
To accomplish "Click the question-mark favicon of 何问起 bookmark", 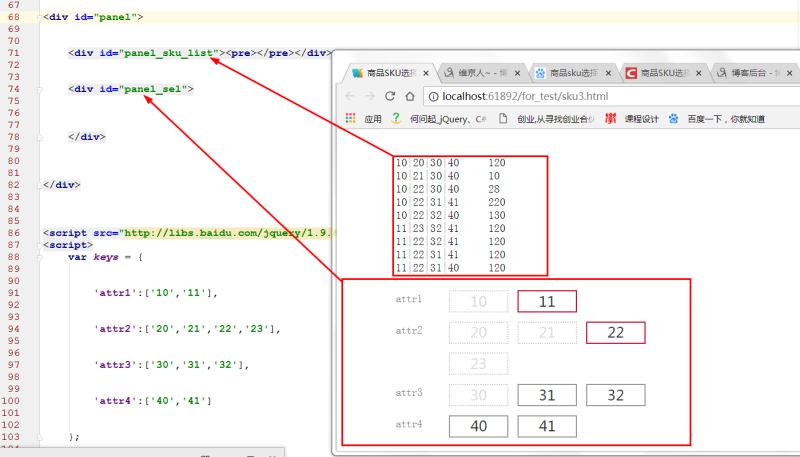I will click(396, 118).
